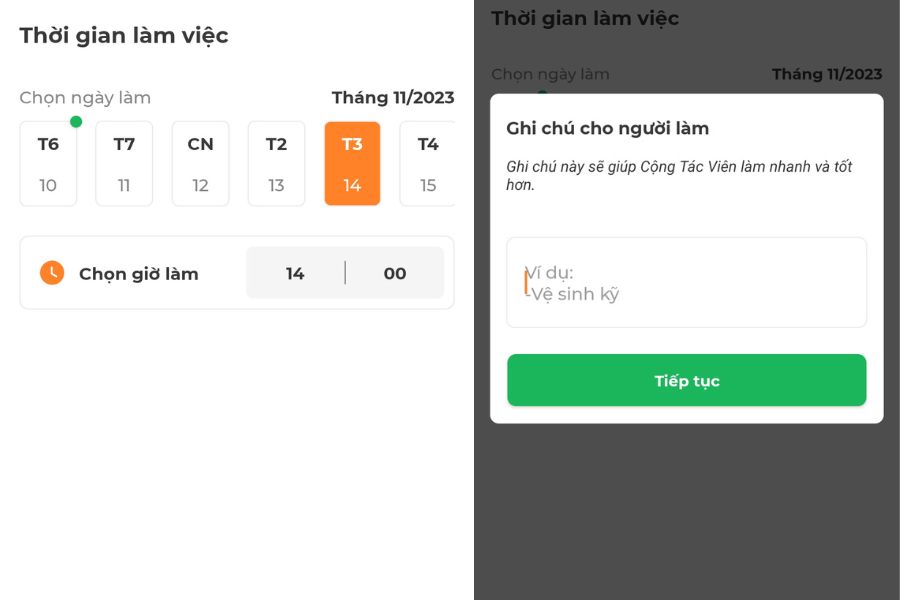Screen dimensions: 900x600
Task: Click dimmed Thời gian làm việc heading behind dialog
Action: (x=585, y=18)
